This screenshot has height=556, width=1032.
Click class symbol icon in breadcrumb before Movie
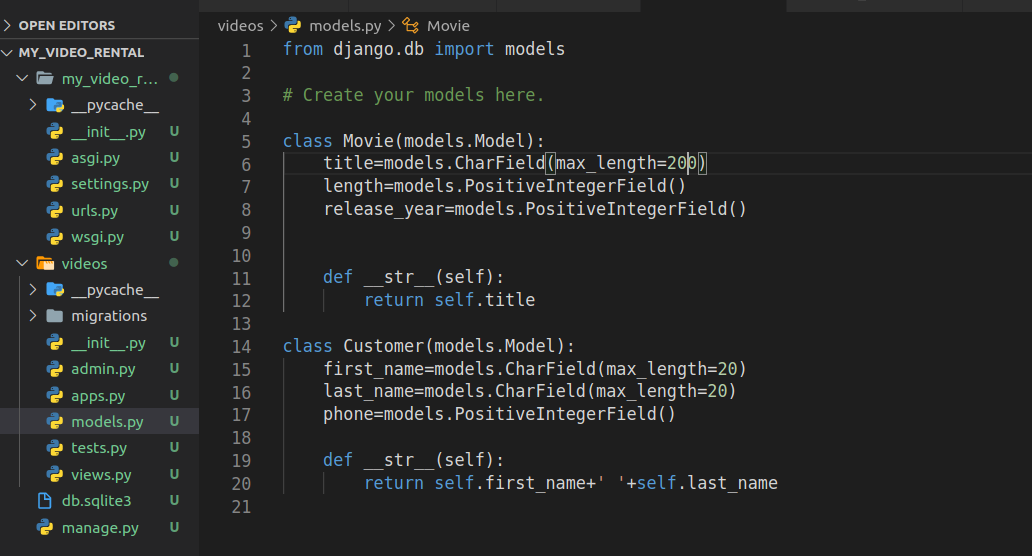(411, 26)
